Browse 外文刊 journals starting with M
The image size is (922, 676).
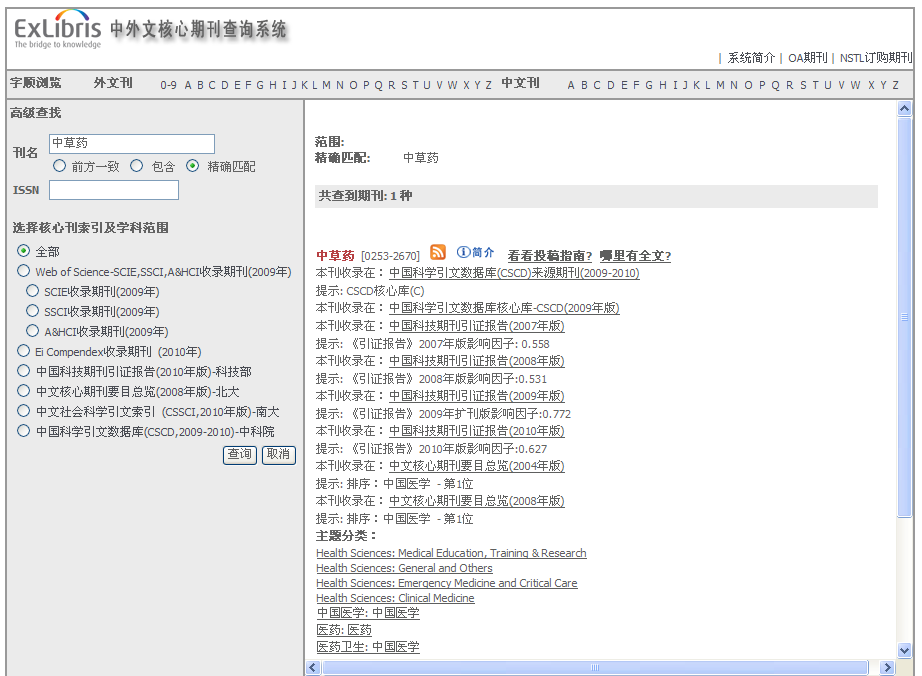point(326,85)
